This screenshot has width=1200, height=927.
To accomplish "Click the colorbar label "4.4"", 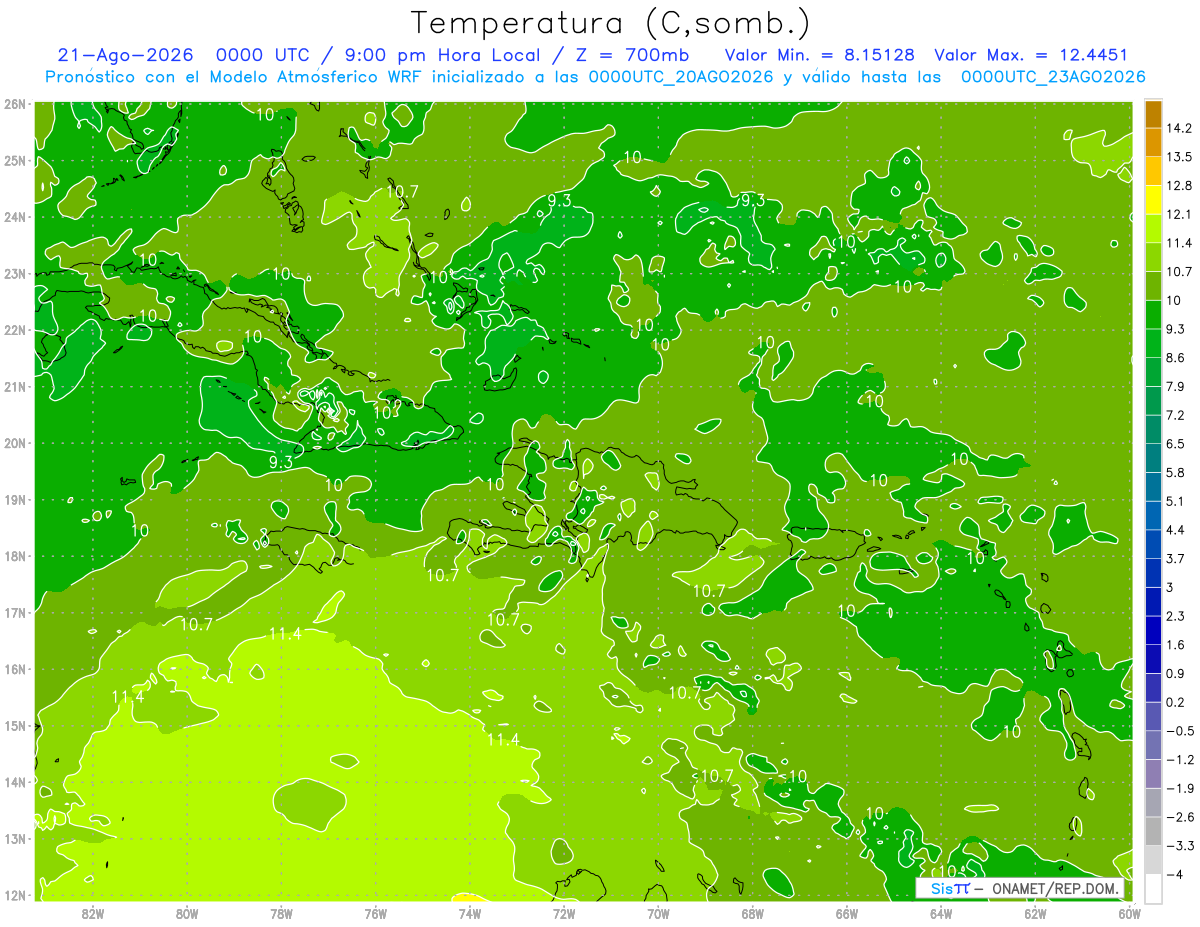I will tap(1175, 530).
